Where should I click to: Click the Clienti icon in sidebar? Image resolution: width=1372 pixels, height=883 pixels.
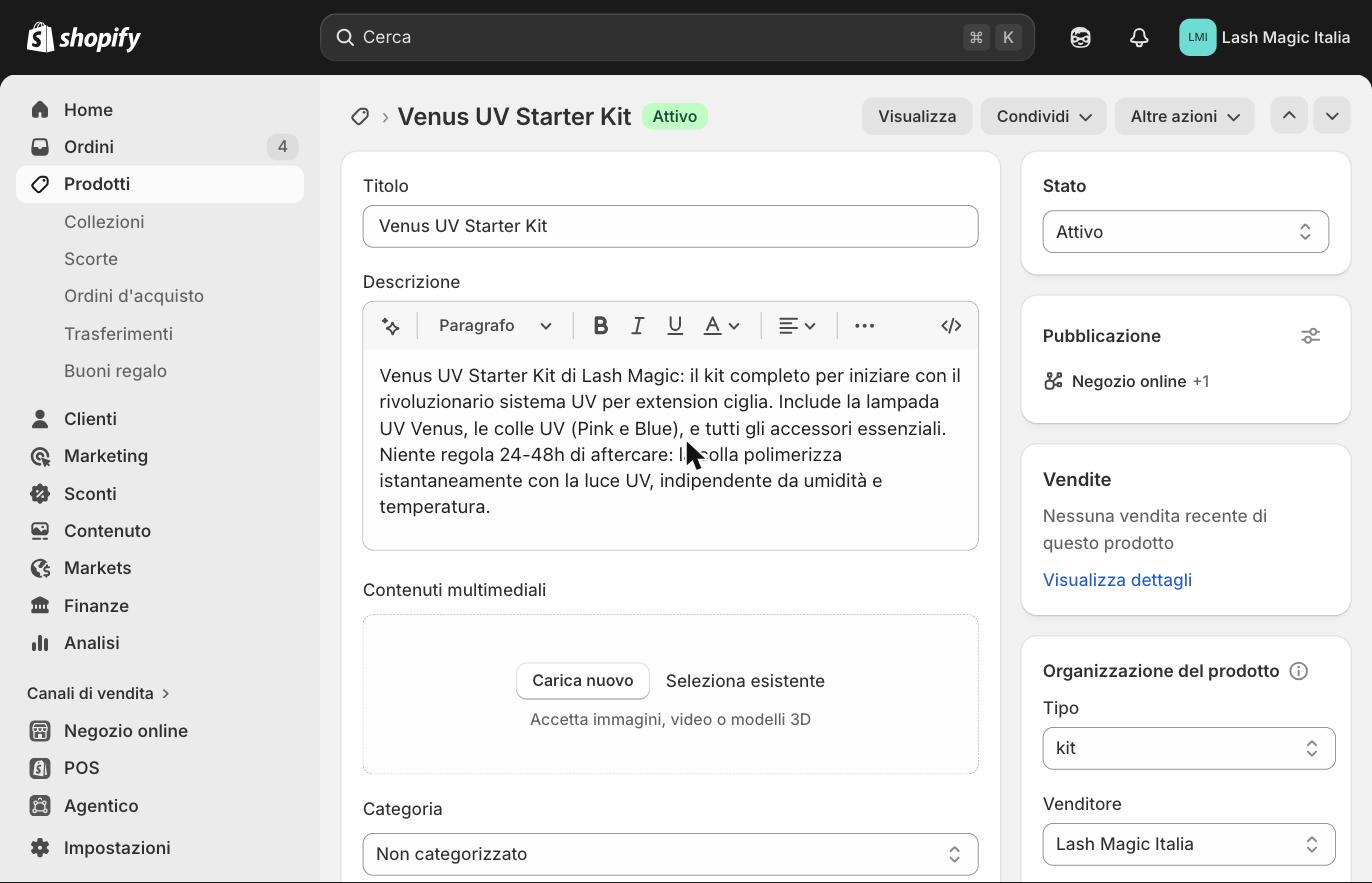pyautogui.click(x=40, y=419)
